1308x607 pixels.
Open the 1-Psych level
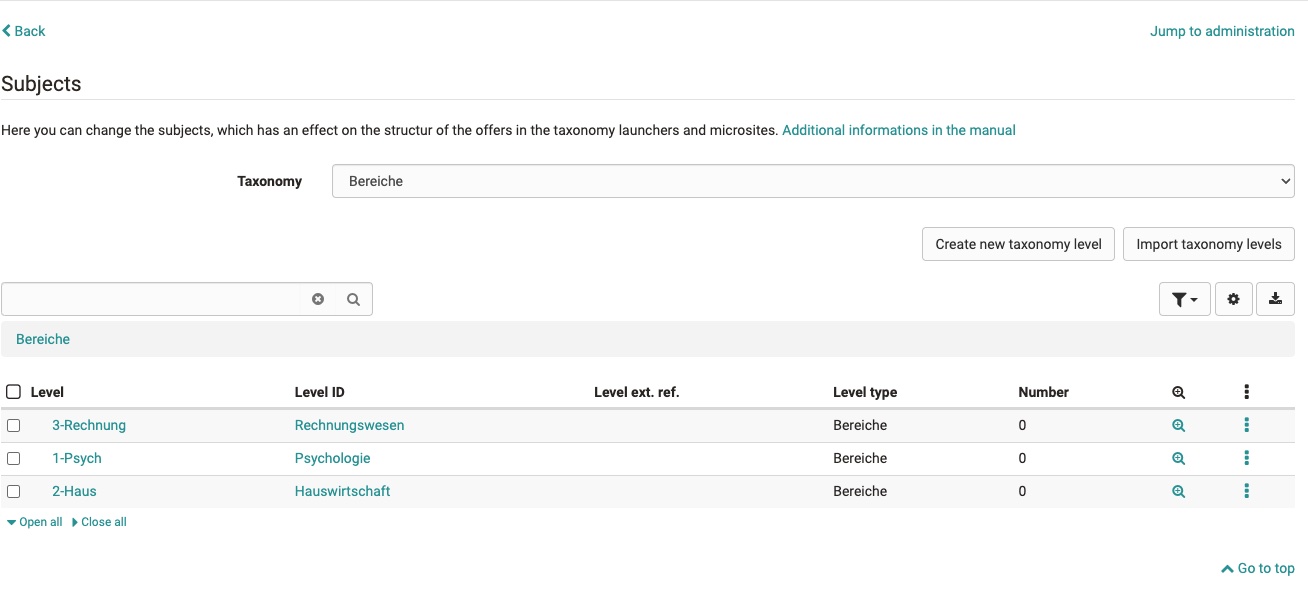[x=77, y=458]
